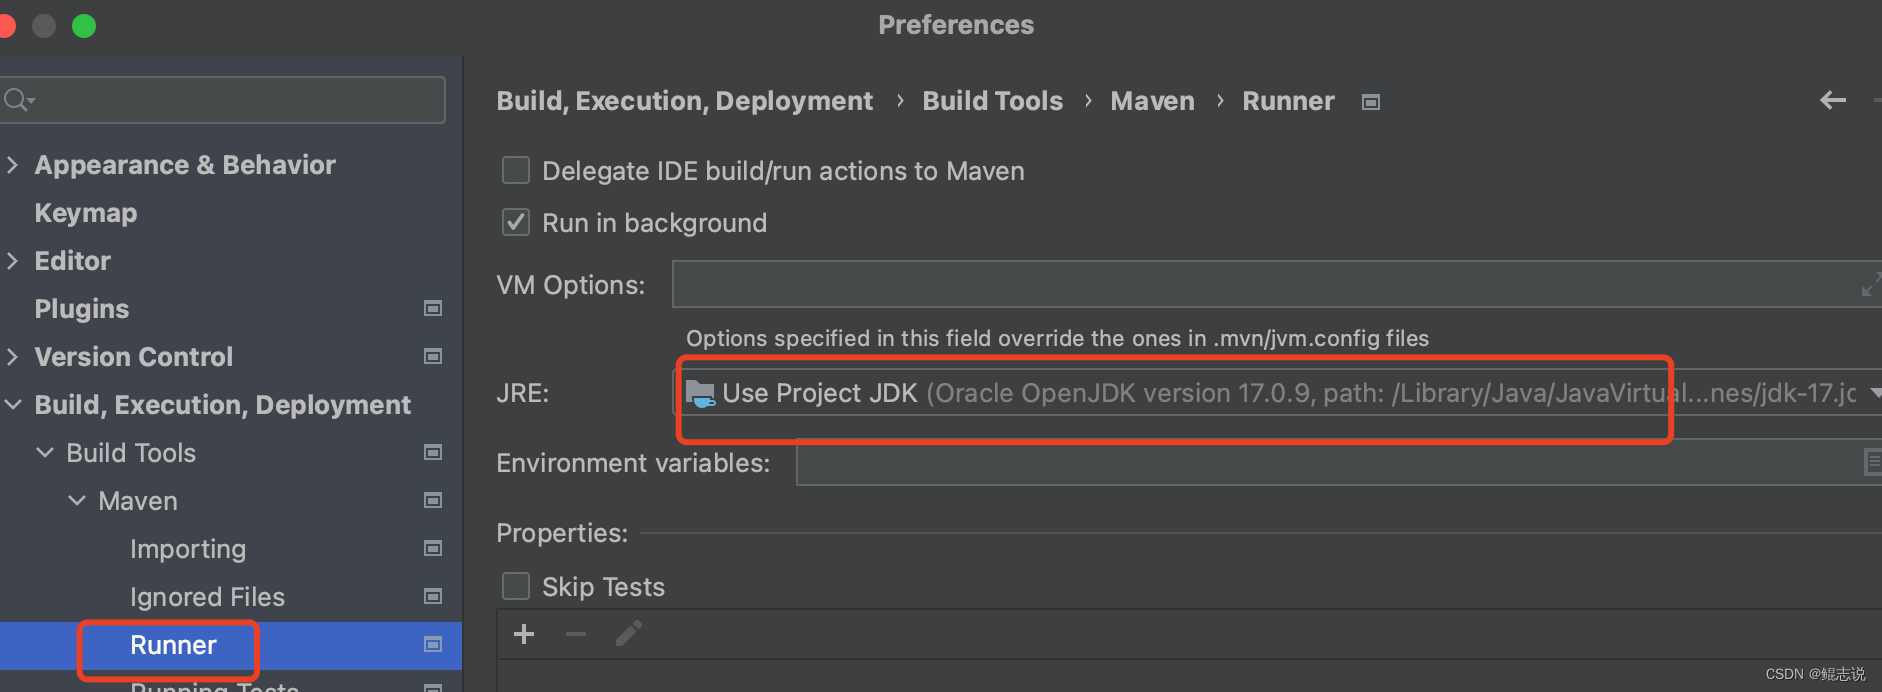
Task: Enable Delegate IDE build/run actions to Maven
Action: [516, 170]
